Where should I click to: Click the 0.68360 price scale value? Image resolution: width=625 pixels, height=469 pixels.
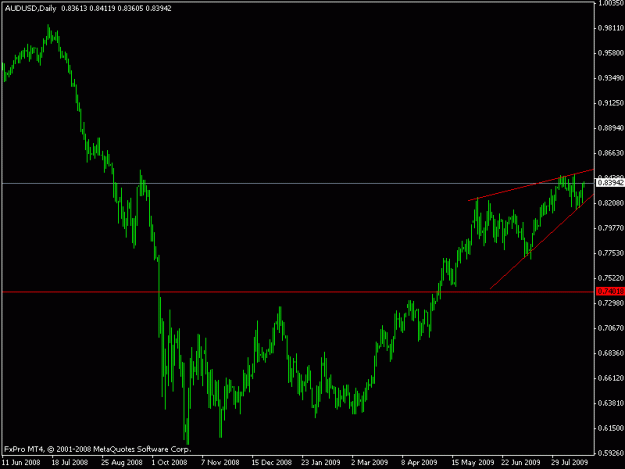tap(611, 353)
